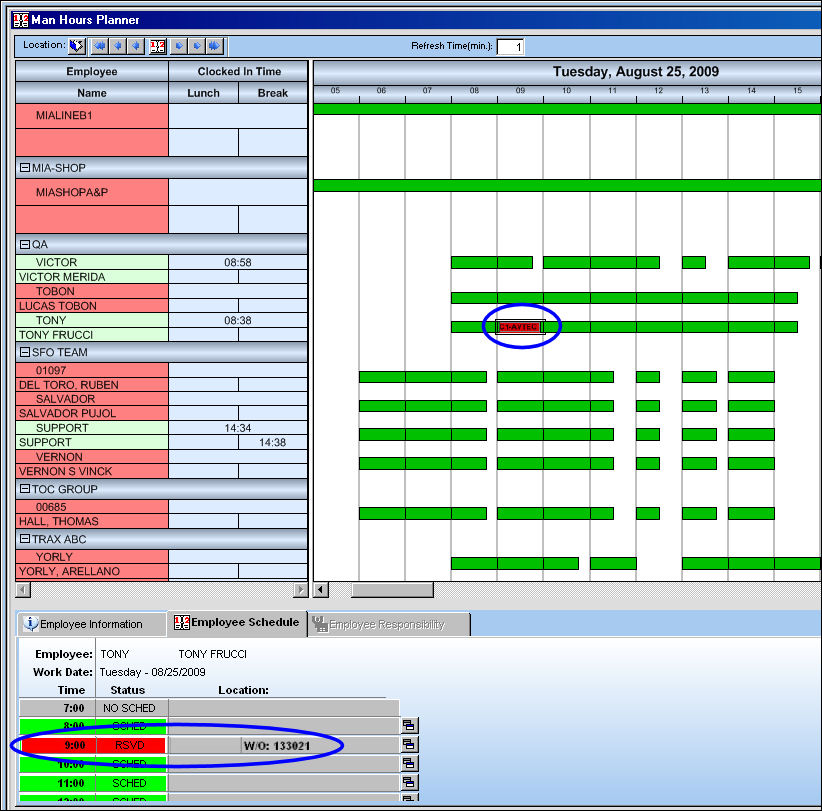The image size is (822, 811).
Task: Click the double-right fast forward arrow
Action: click(x=214, y=46)
